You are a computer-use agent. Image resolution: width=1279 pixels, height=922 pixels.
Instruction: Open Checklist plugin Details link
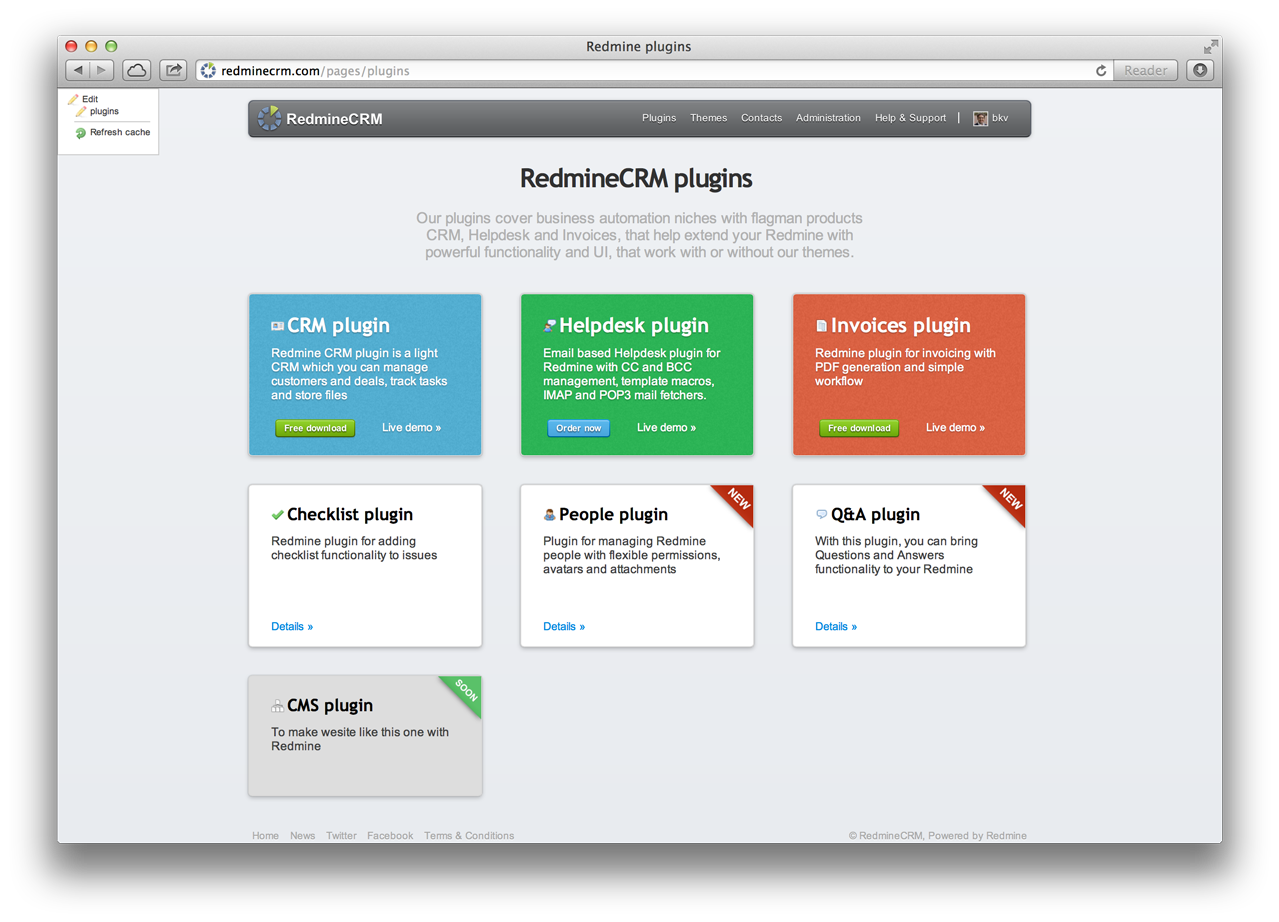[292, 627]
